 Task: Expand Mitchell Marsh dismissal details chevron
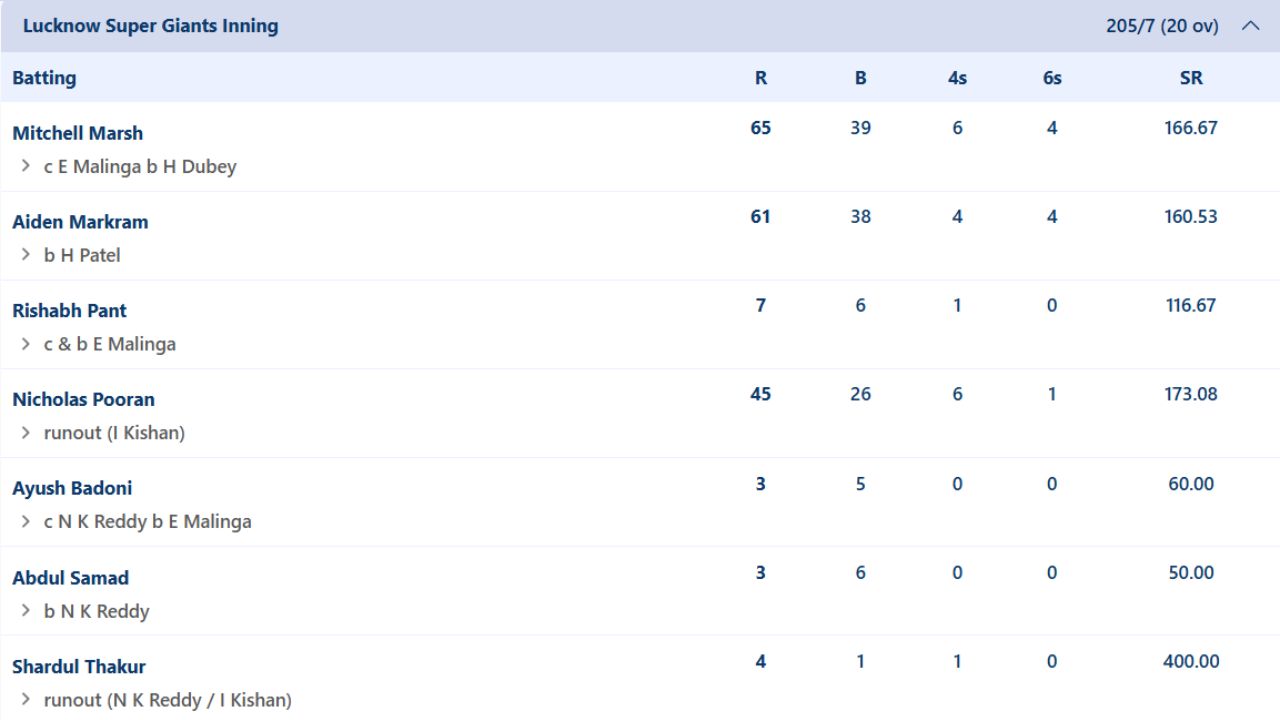coord(26,166)
